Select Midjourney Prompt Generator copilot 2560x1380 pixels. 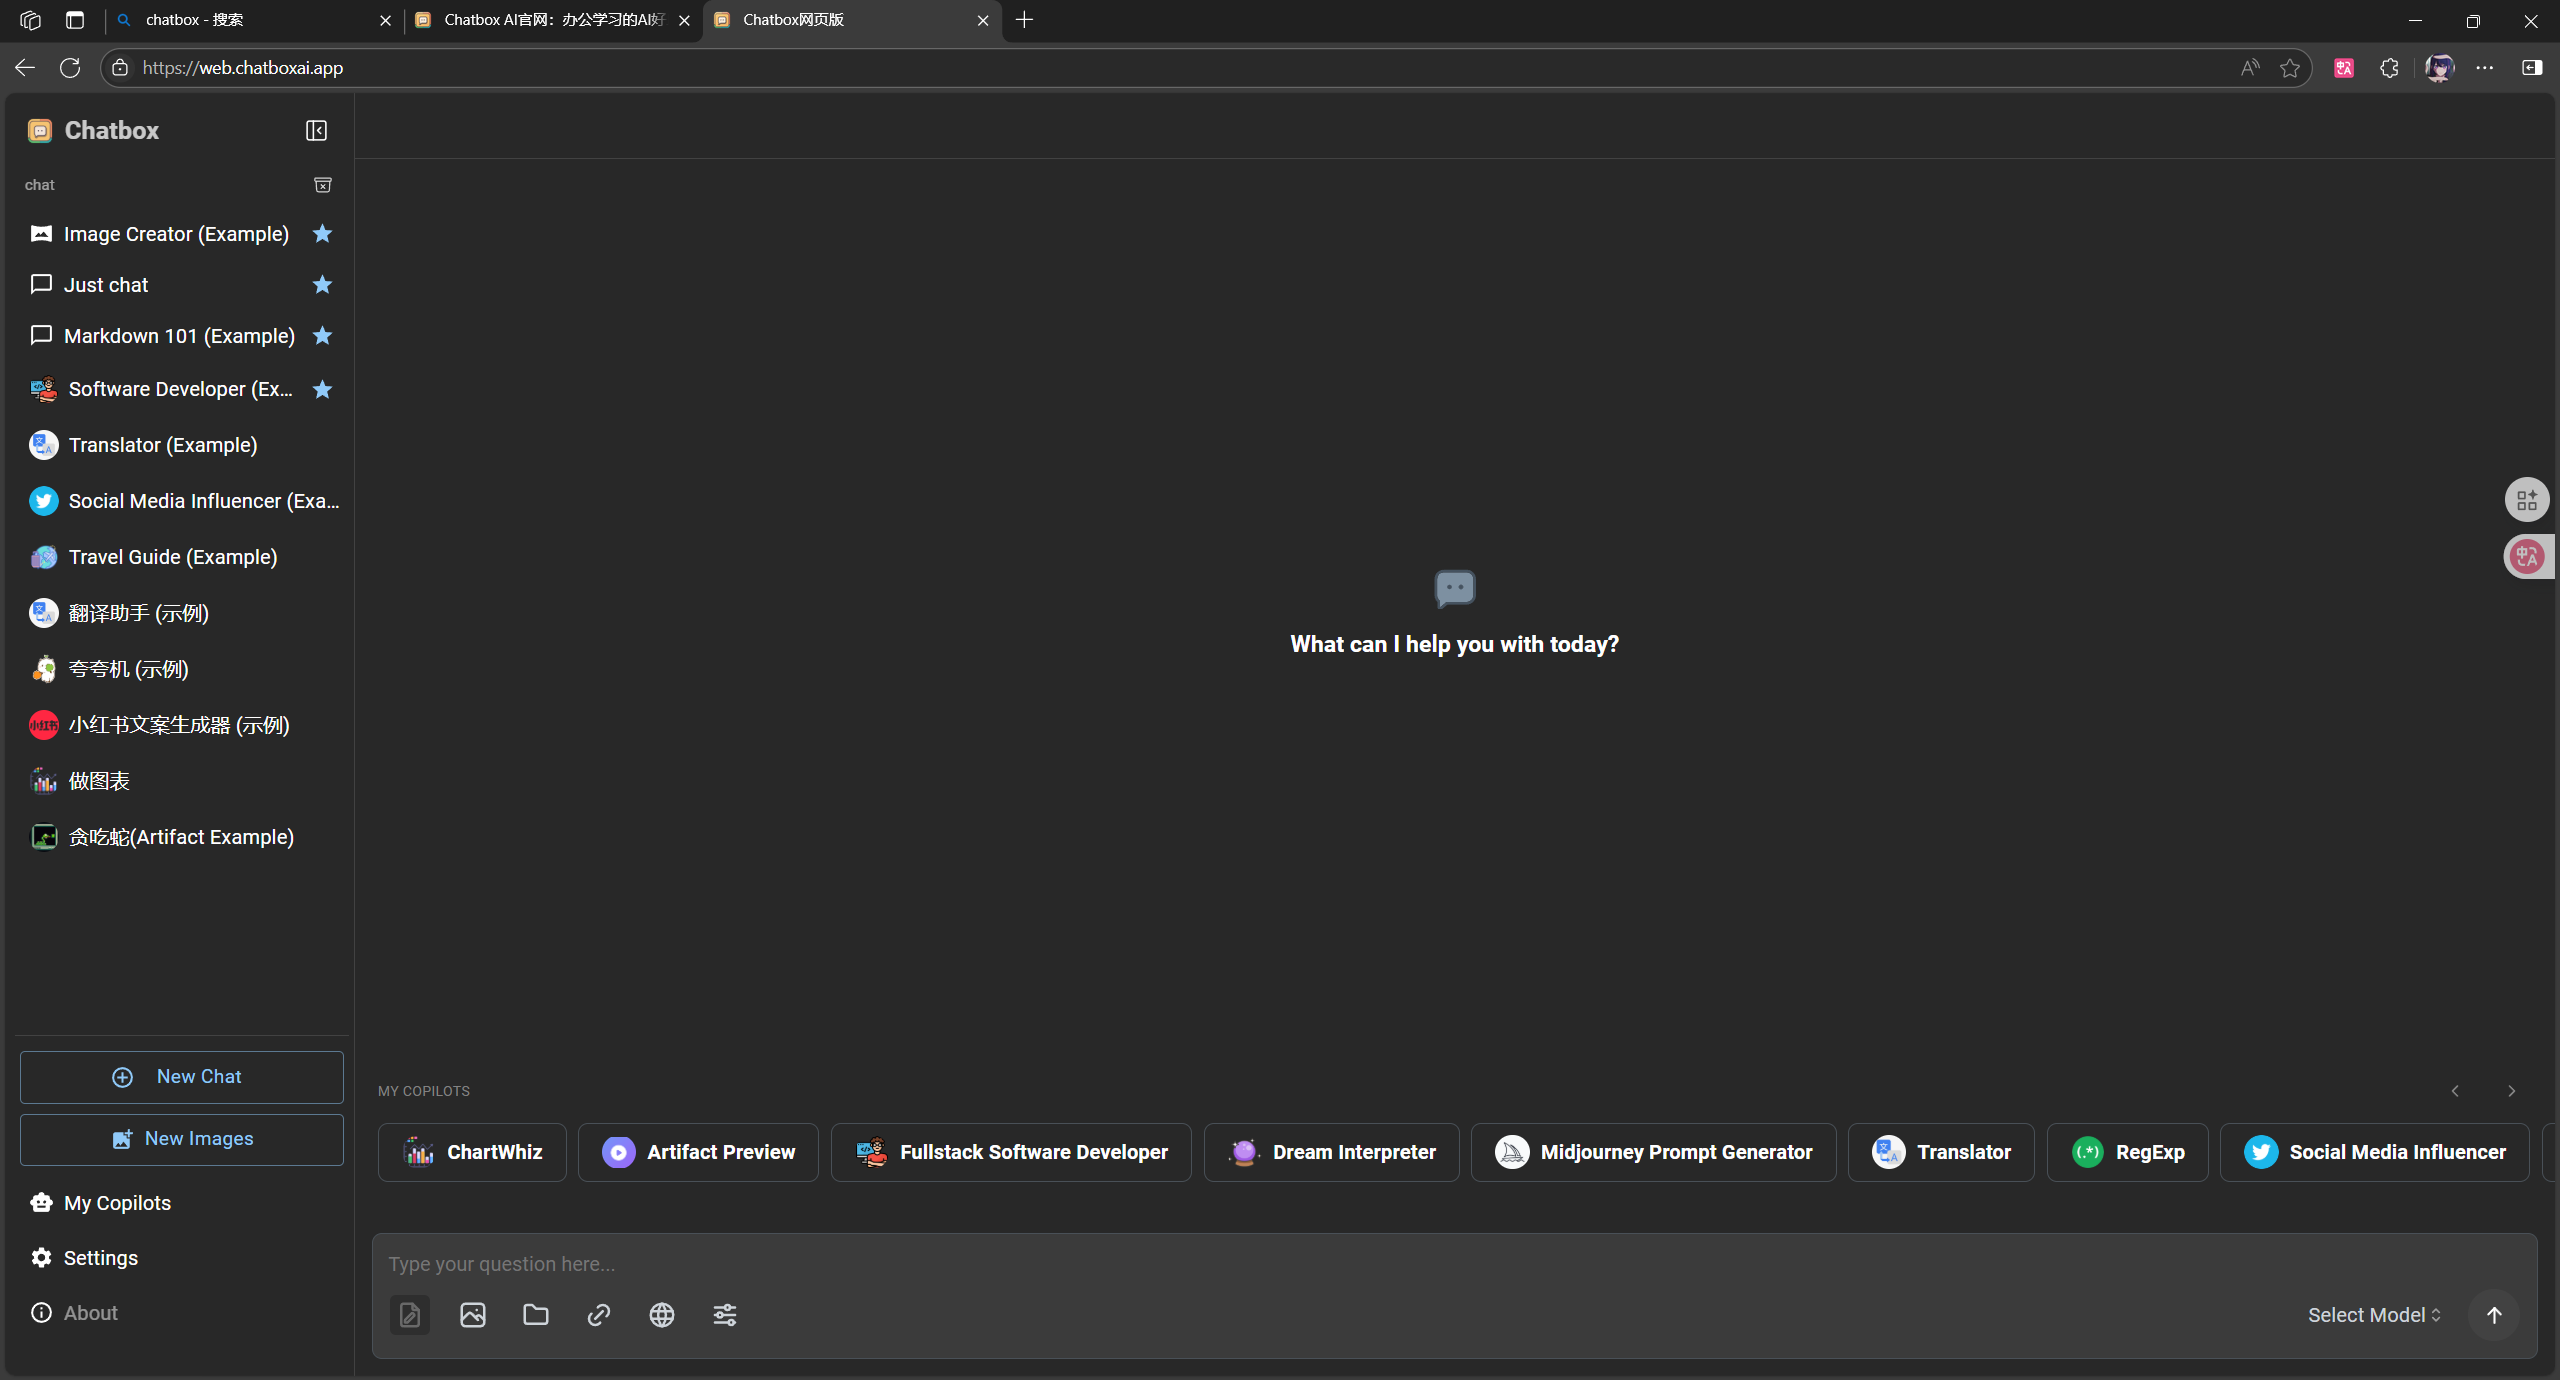point(1654,1152)
